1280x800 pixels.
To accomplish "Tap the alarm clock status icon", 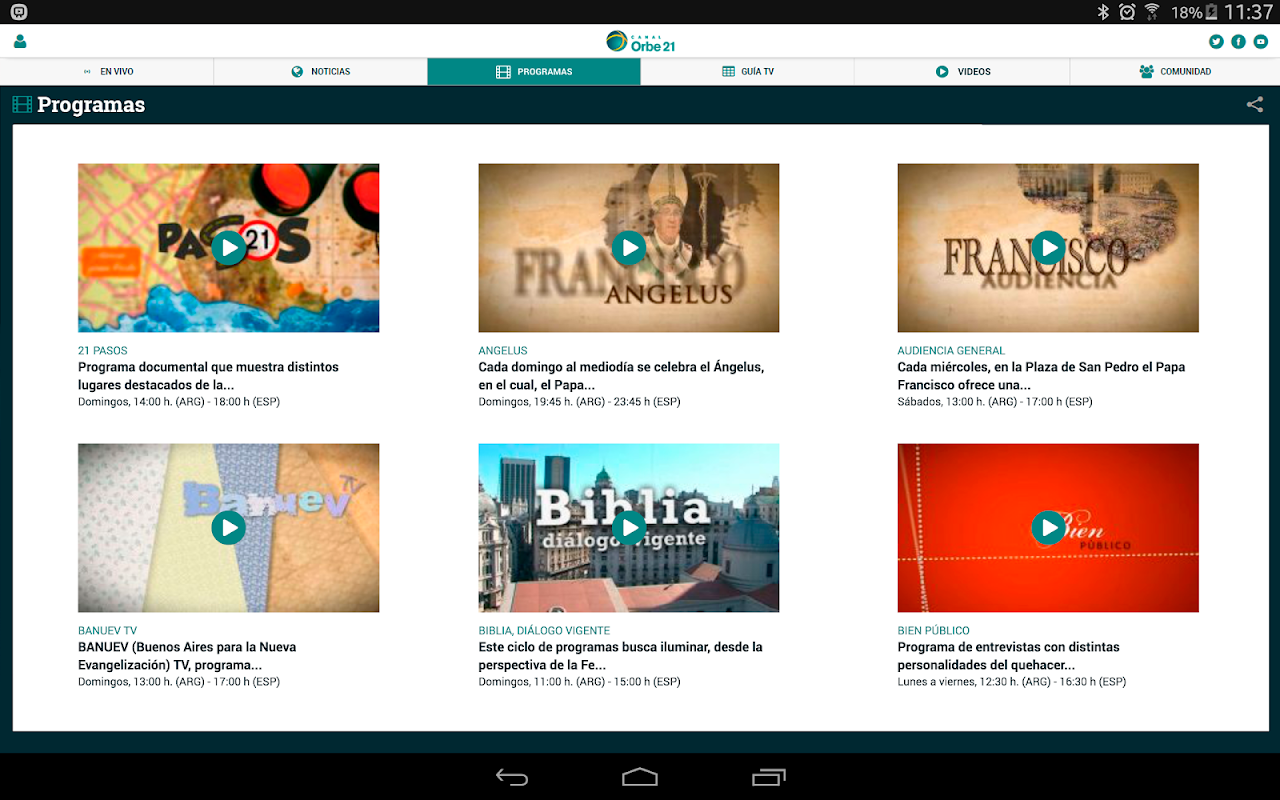I will click(1127, 12).
